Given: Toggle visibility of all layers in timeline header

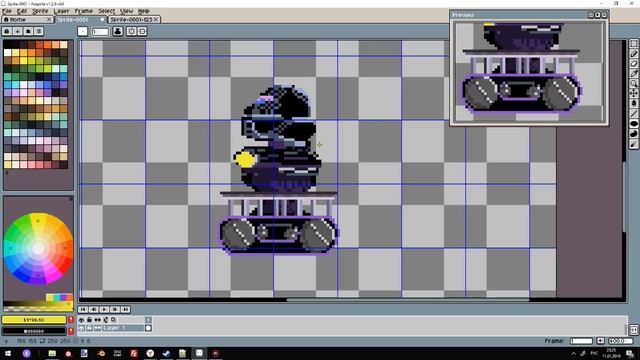Looking at the screenshot, I should [x=82, y=320].
